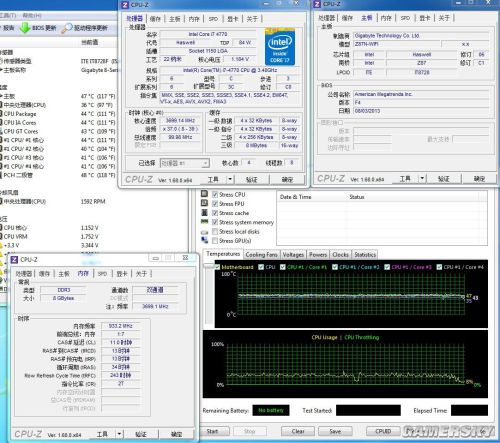The width and height of the screenshot is (500, 443).
Task: Expand Tools arrow in processor CPU-Z window
Action: [x=230, y=179]
